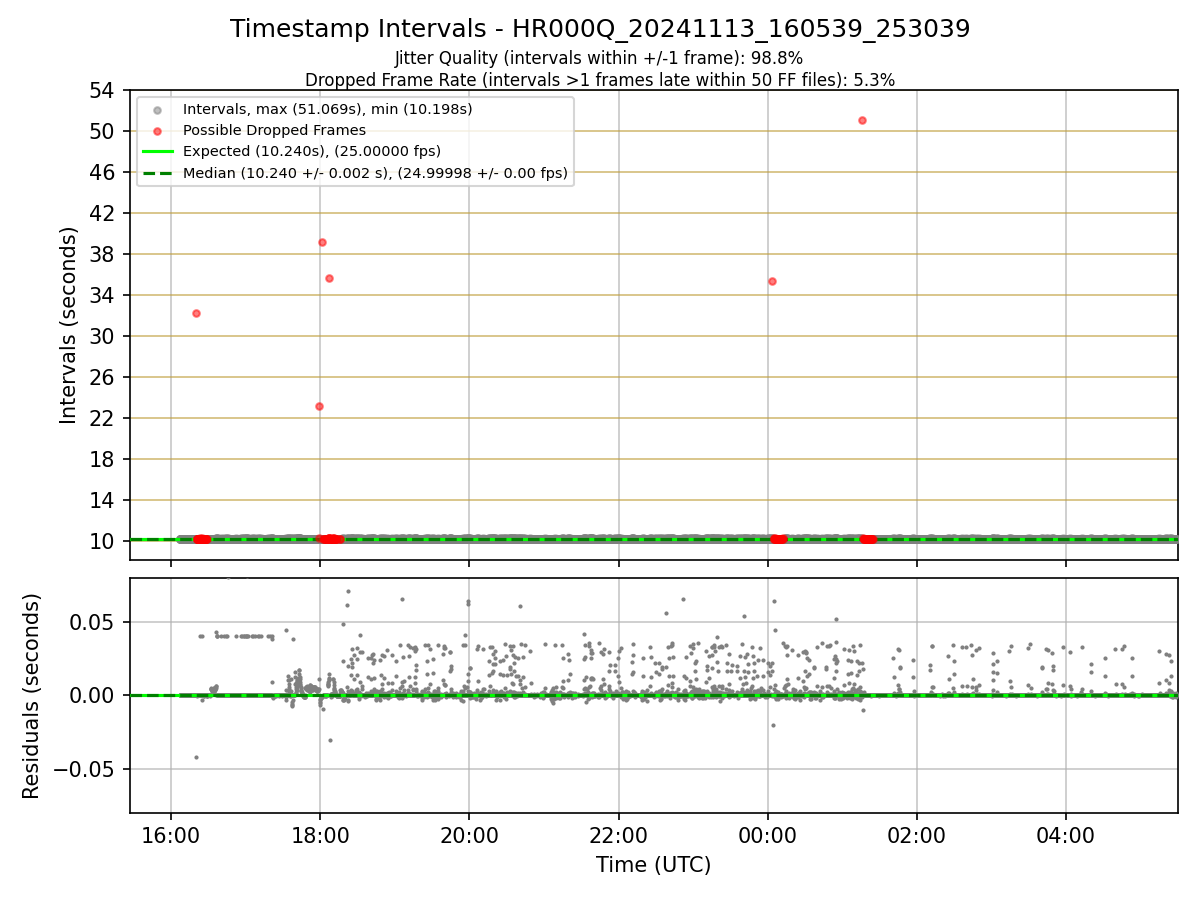
Task: Select the red dropped-frame point near 32 seconds
Action: pos(196,313)
